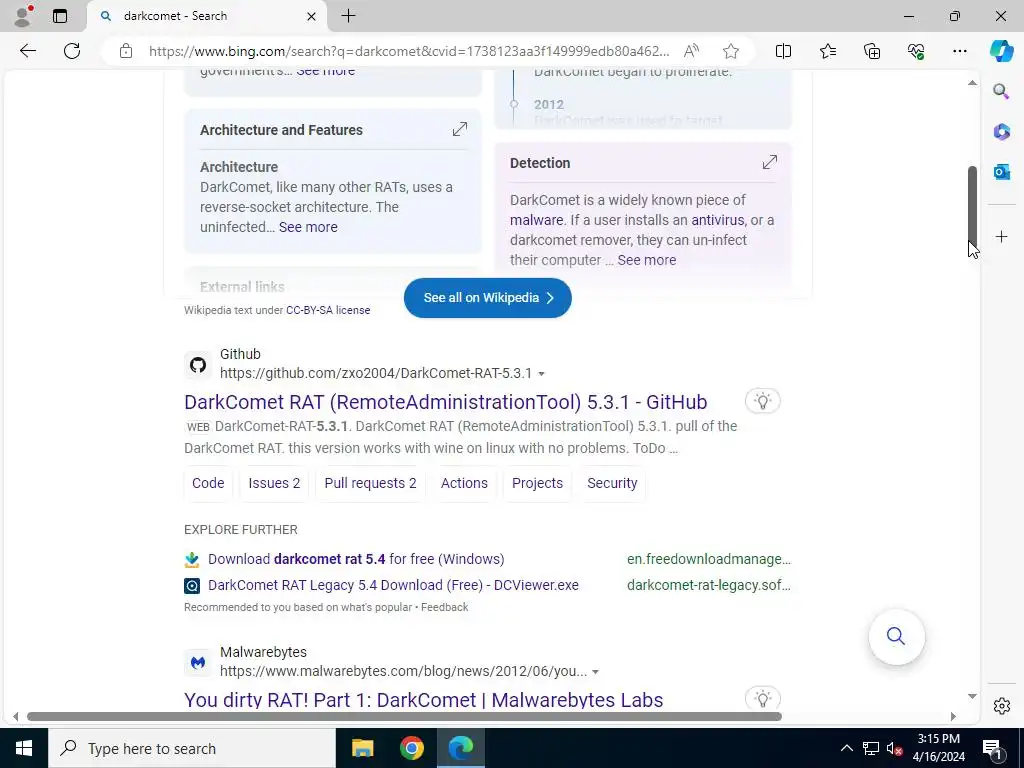This screenshot has width=1024, height=768.
Task: Click the taskbar search box
Action: (192, 748)
